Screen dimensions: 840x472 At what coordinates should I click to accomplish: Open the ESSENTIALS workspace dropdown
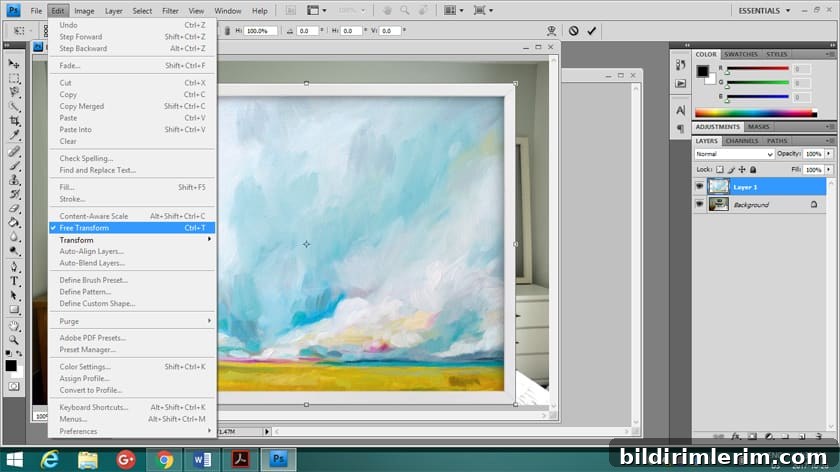(x=764, y=11)
